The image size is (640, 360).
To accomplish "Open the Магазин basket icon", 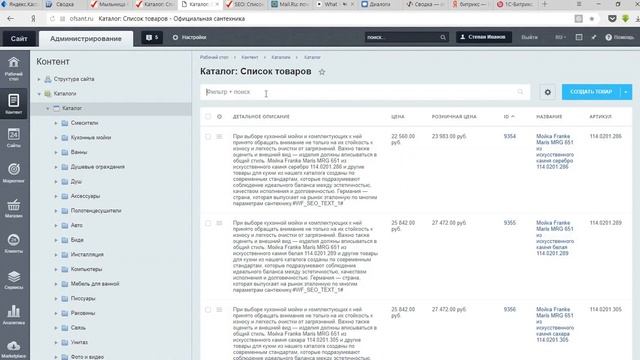I will click(13, 208).
